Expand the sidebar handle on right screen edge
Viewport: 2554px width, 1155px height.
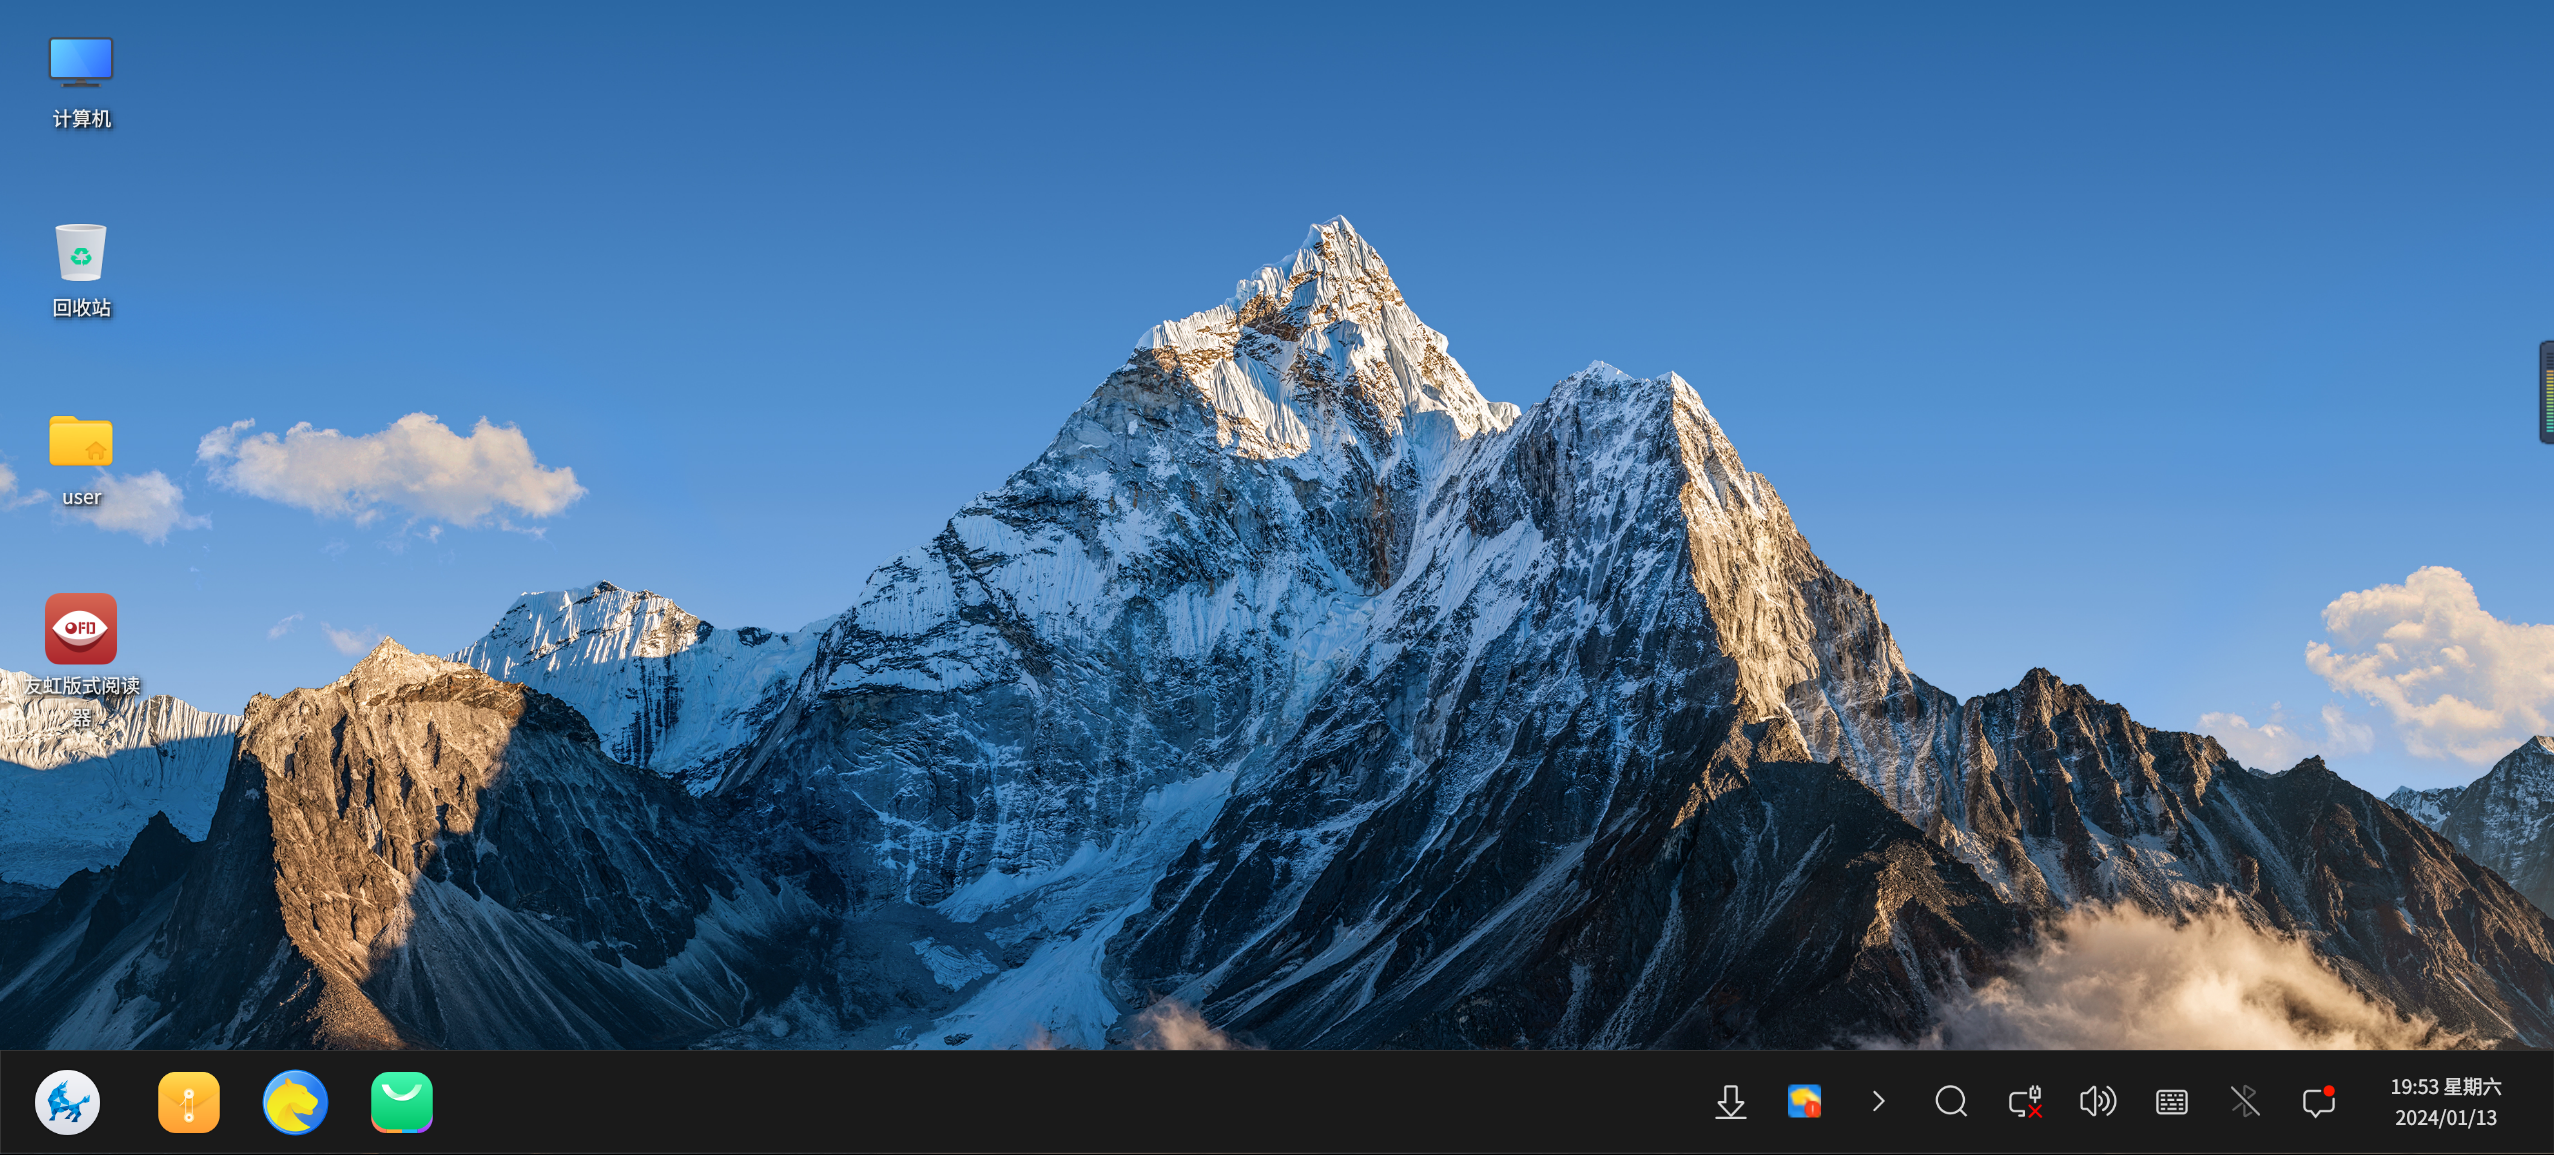(x=2547, y=392)
